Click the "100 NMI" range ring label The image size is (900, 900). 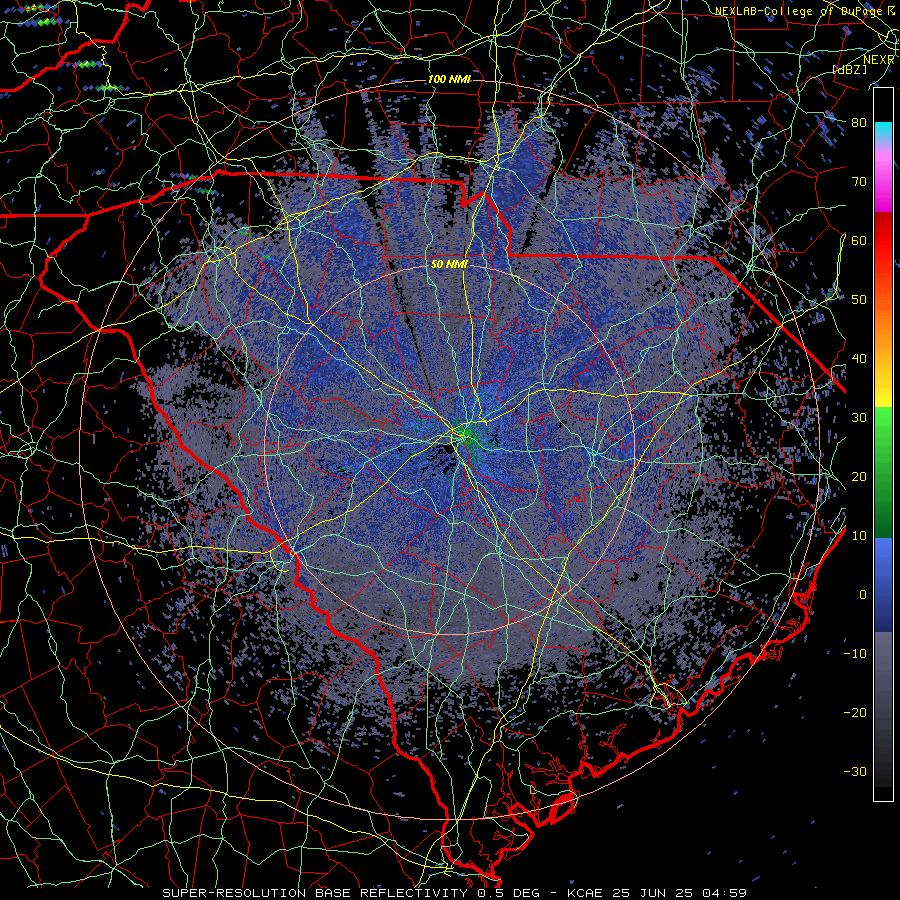click(449, 79)
